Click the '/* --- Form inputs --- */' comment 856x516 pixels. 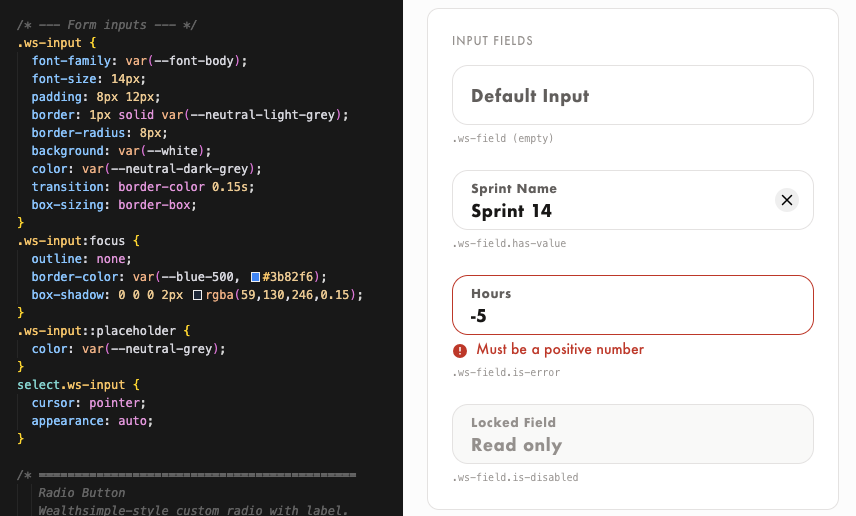click(106, 25)
